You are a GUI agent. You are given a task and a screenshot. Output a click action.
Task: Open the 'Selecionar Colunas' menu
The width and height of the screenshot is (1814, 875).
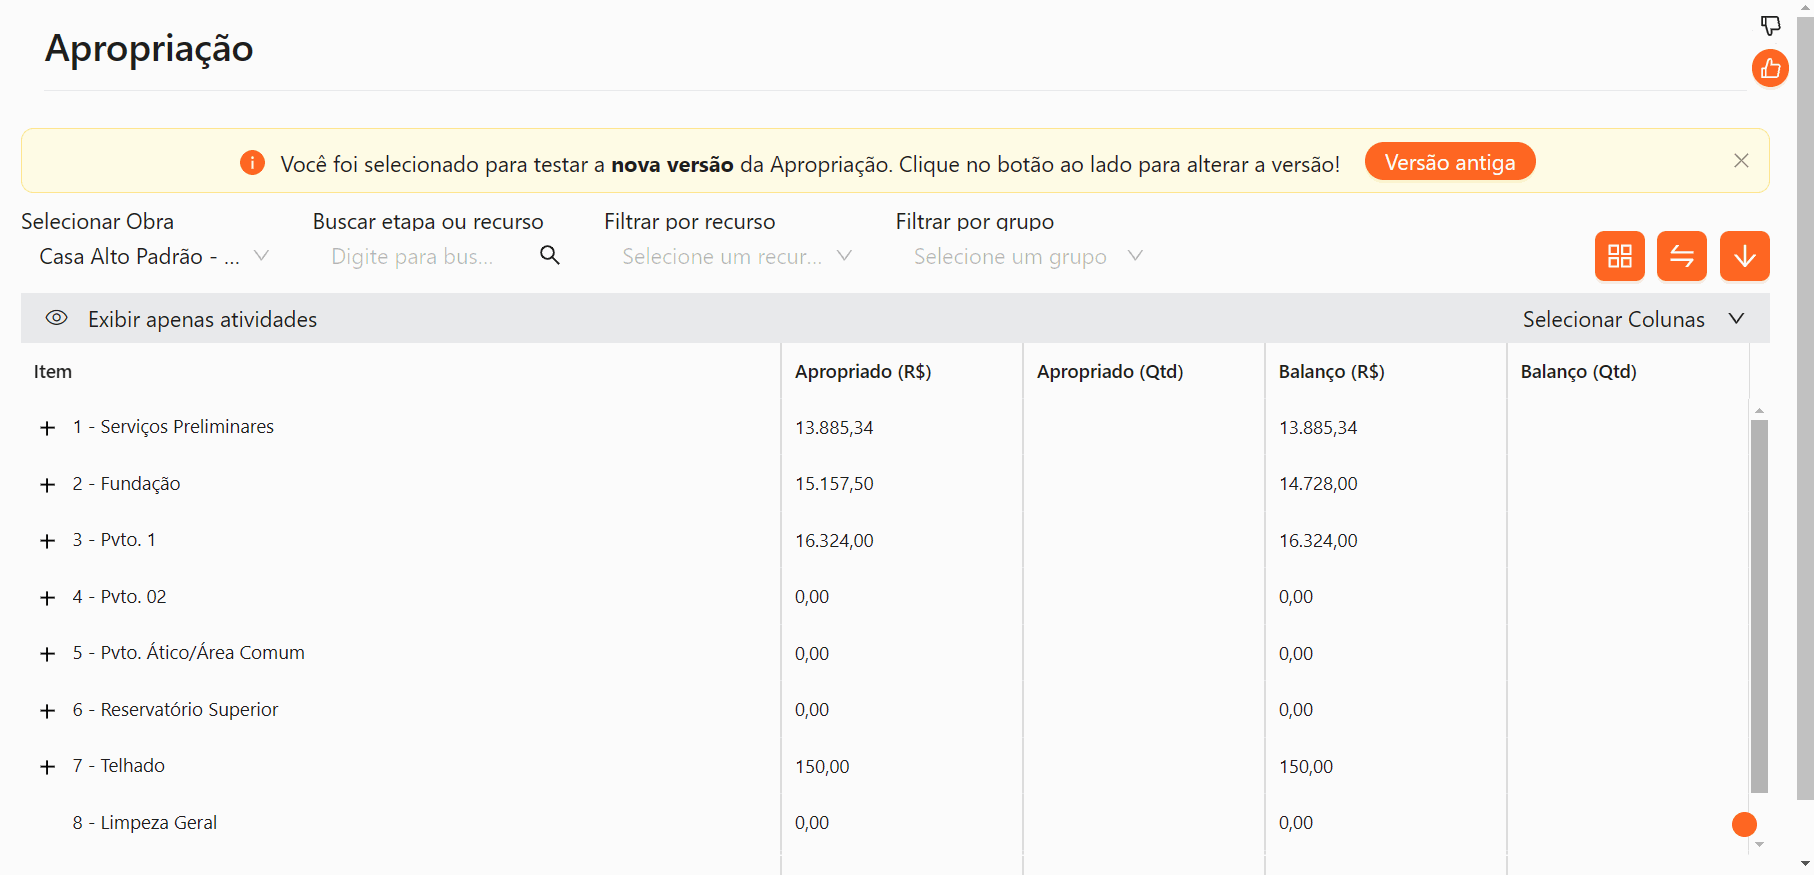tap(1632, 319)
